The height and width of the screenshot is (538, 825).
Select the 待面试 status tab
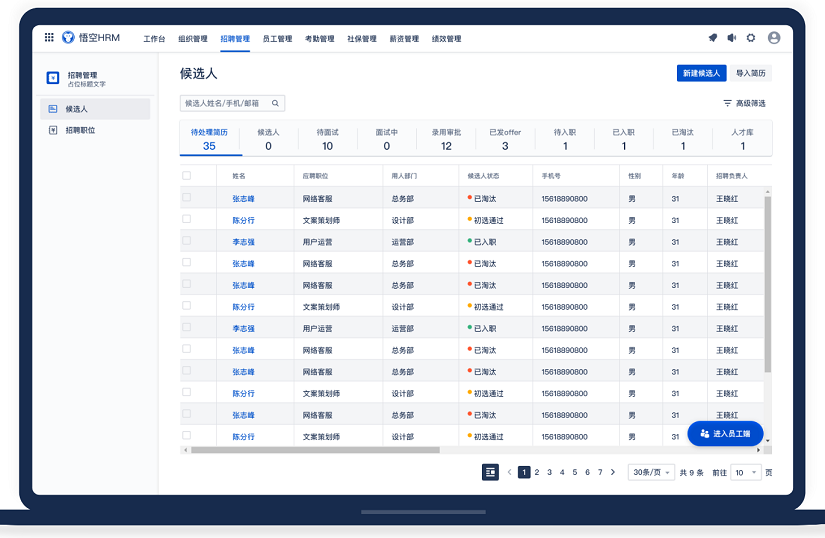pos(327,138)
